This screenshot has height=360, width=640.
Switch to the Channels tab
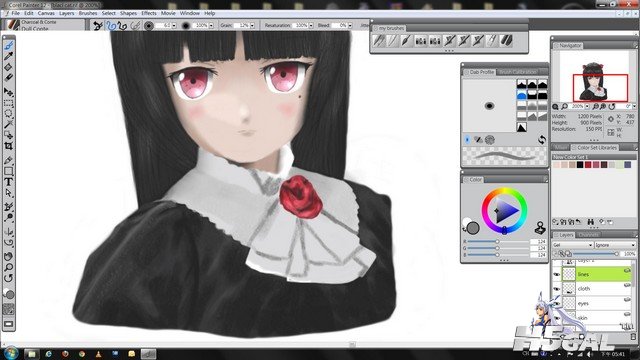(589, 235)
